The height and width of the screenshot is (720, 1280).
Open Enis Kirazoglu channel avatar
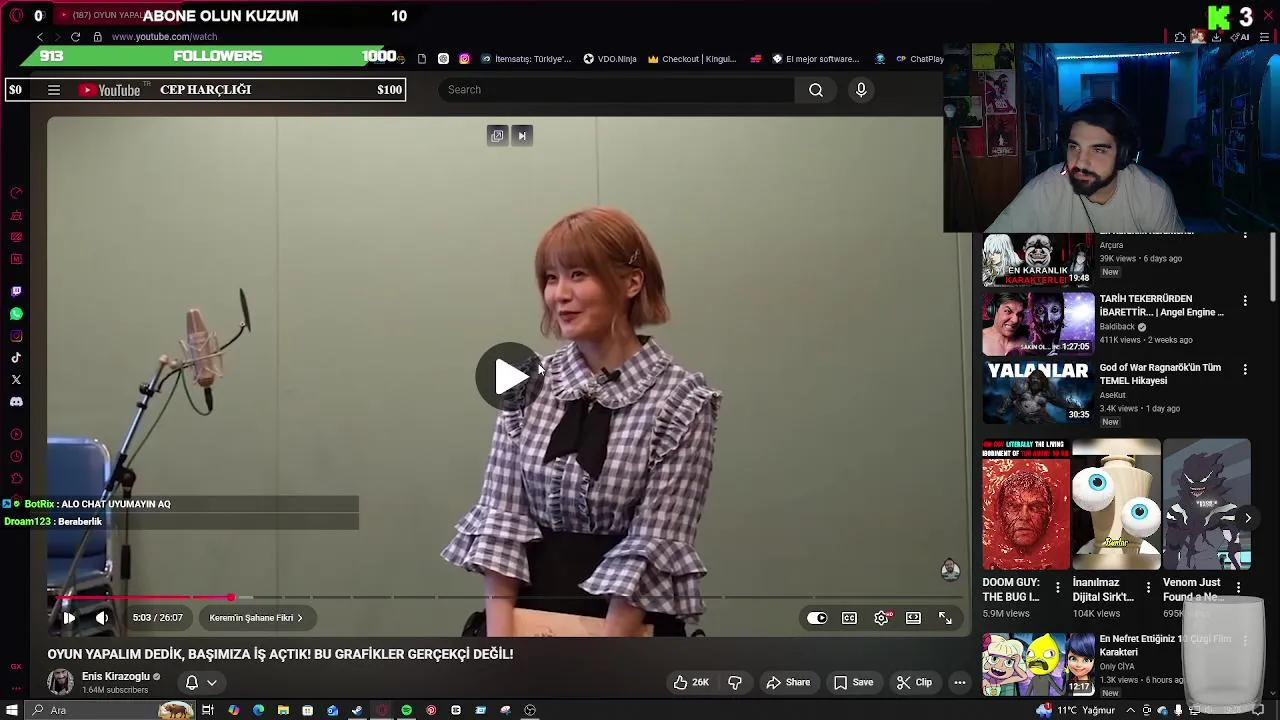coord(60,682)
